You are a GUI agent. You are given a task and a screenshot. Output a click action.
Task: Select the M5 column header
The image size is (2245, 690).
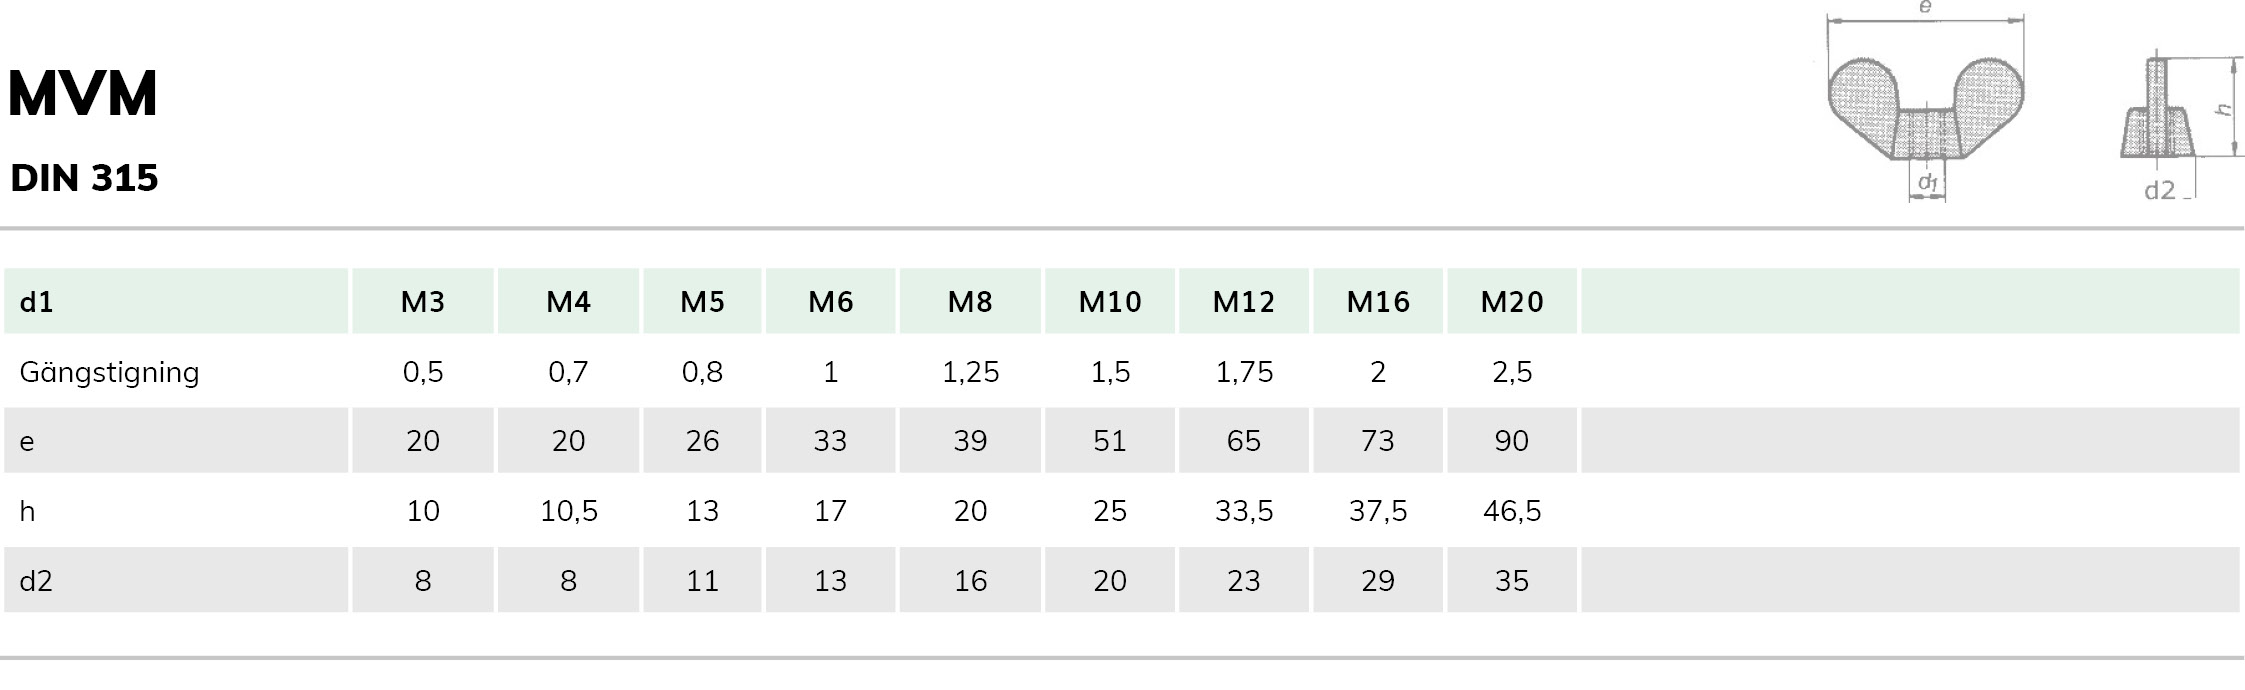pos(702,301)
